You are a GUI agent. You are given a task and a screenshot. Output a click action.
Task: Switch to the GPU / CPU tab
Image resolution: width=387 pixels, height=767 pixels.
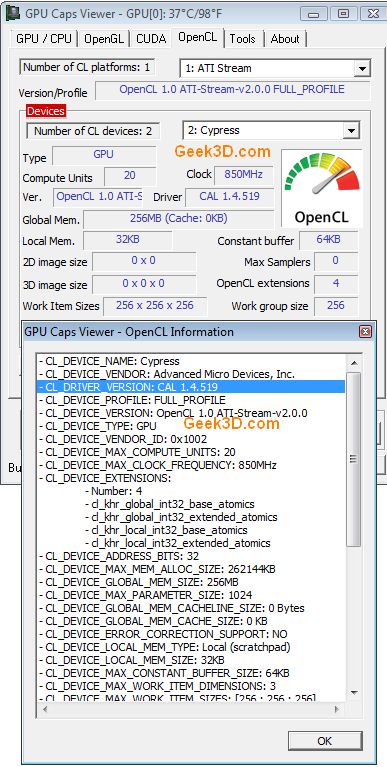(44, 39)
